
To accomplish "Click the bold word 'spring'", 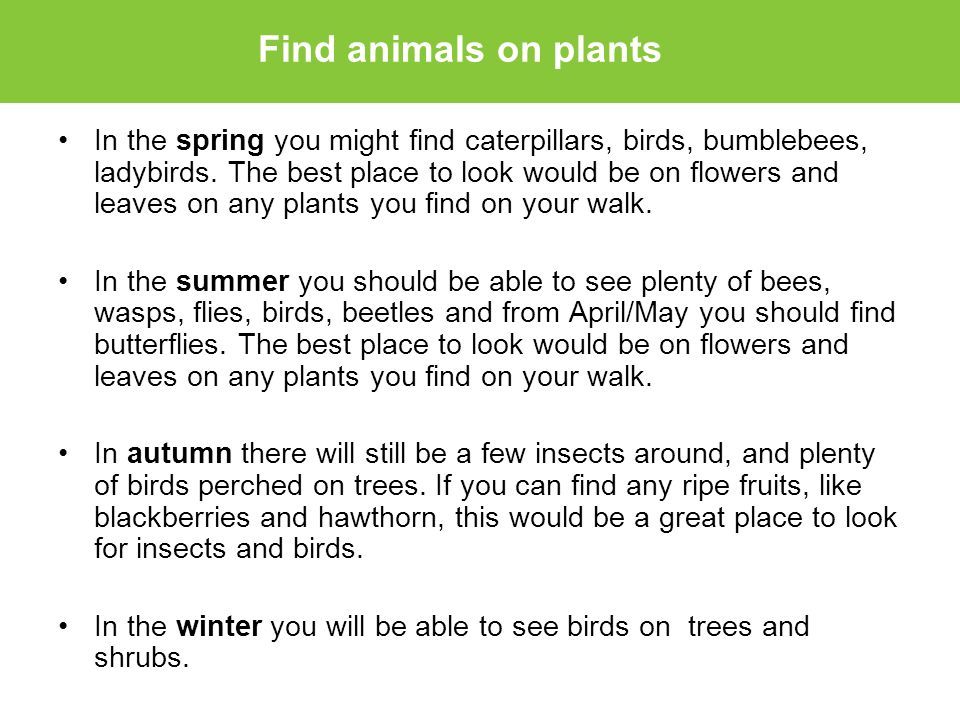I will coord(220,142).
